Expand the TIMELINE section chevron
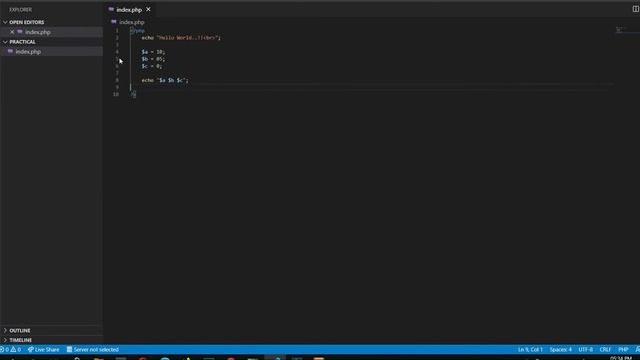 (5, 340)
